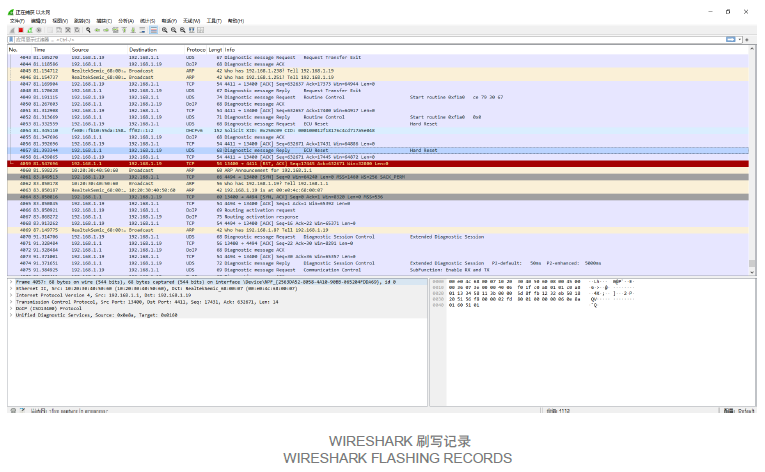Sort by the Destination column header
This screenshot has height=472, width=765.
156,50
